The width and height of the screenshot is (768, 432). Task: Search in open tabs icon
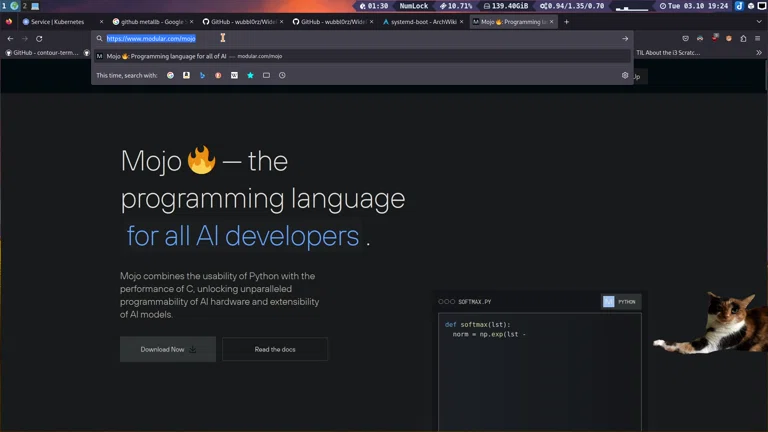[x=266, y=75]
